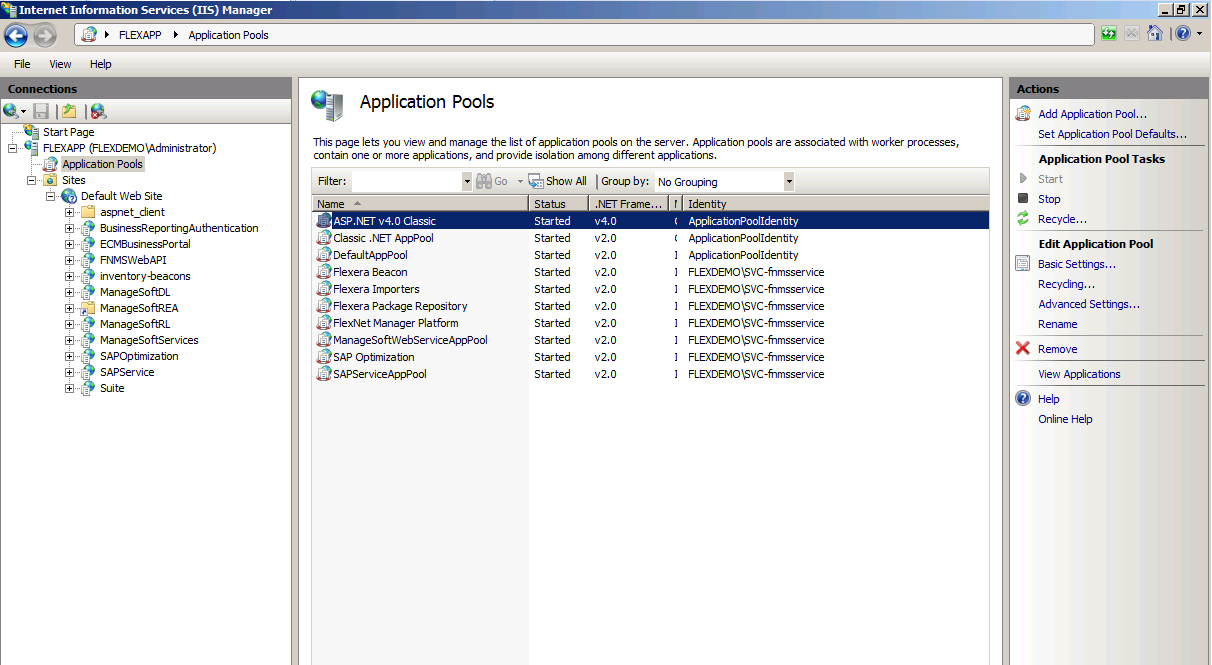Collapse the FLEXAPP server tree node

pos(13,148)
